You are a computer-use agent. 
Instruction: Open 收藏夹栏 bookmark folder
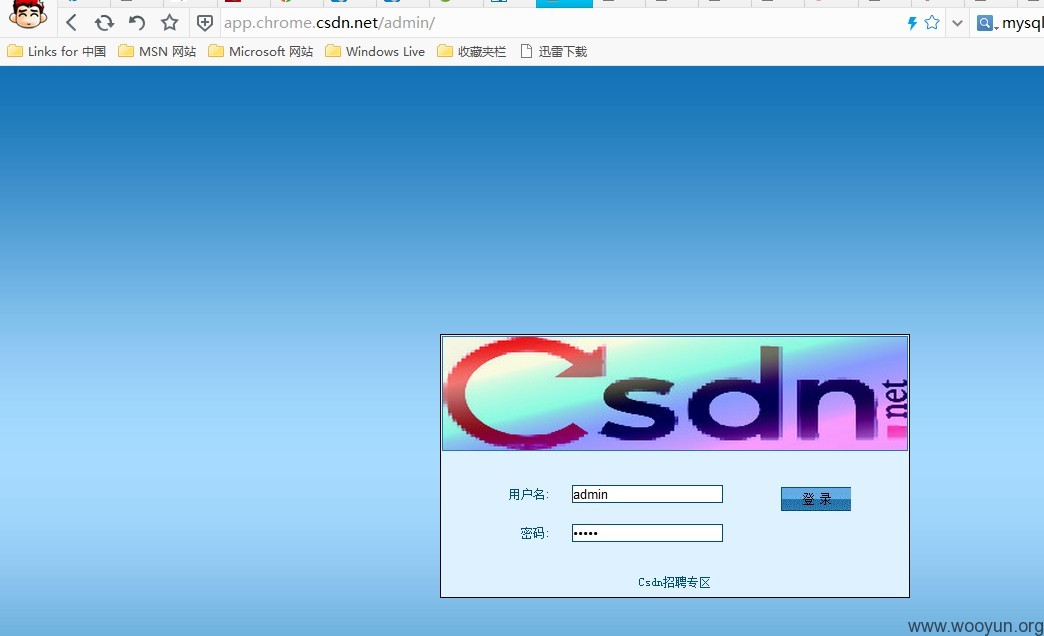[x=471, y=51]
